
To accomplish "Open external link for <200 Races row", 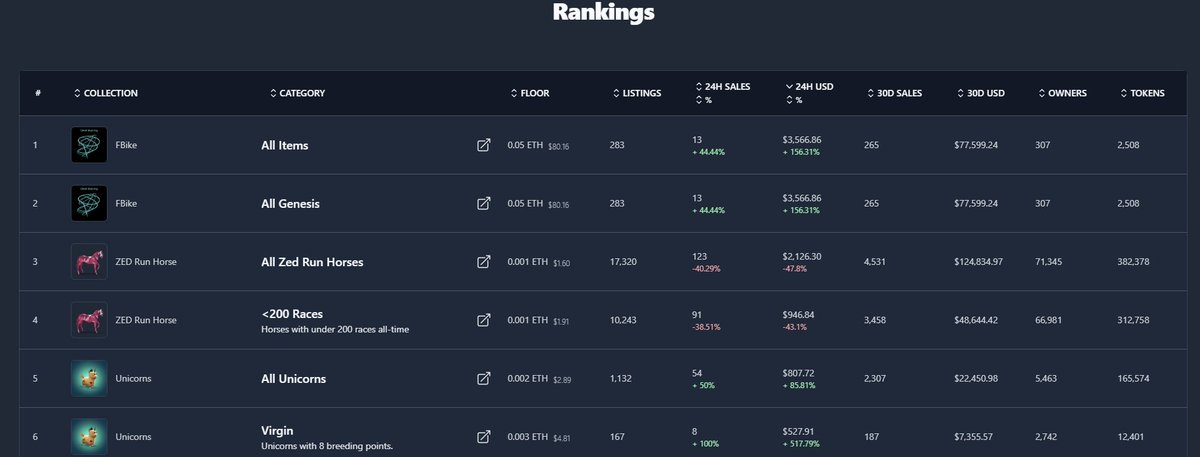I will pyautogui.click(x=483, y=320).
